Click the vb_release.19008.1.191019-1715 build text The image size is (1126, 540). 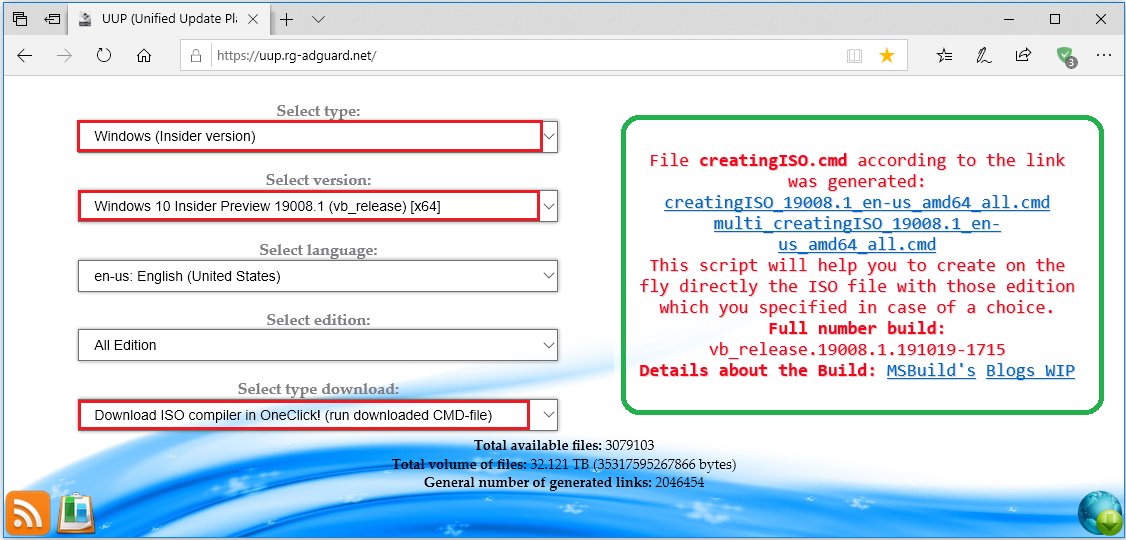857,350
